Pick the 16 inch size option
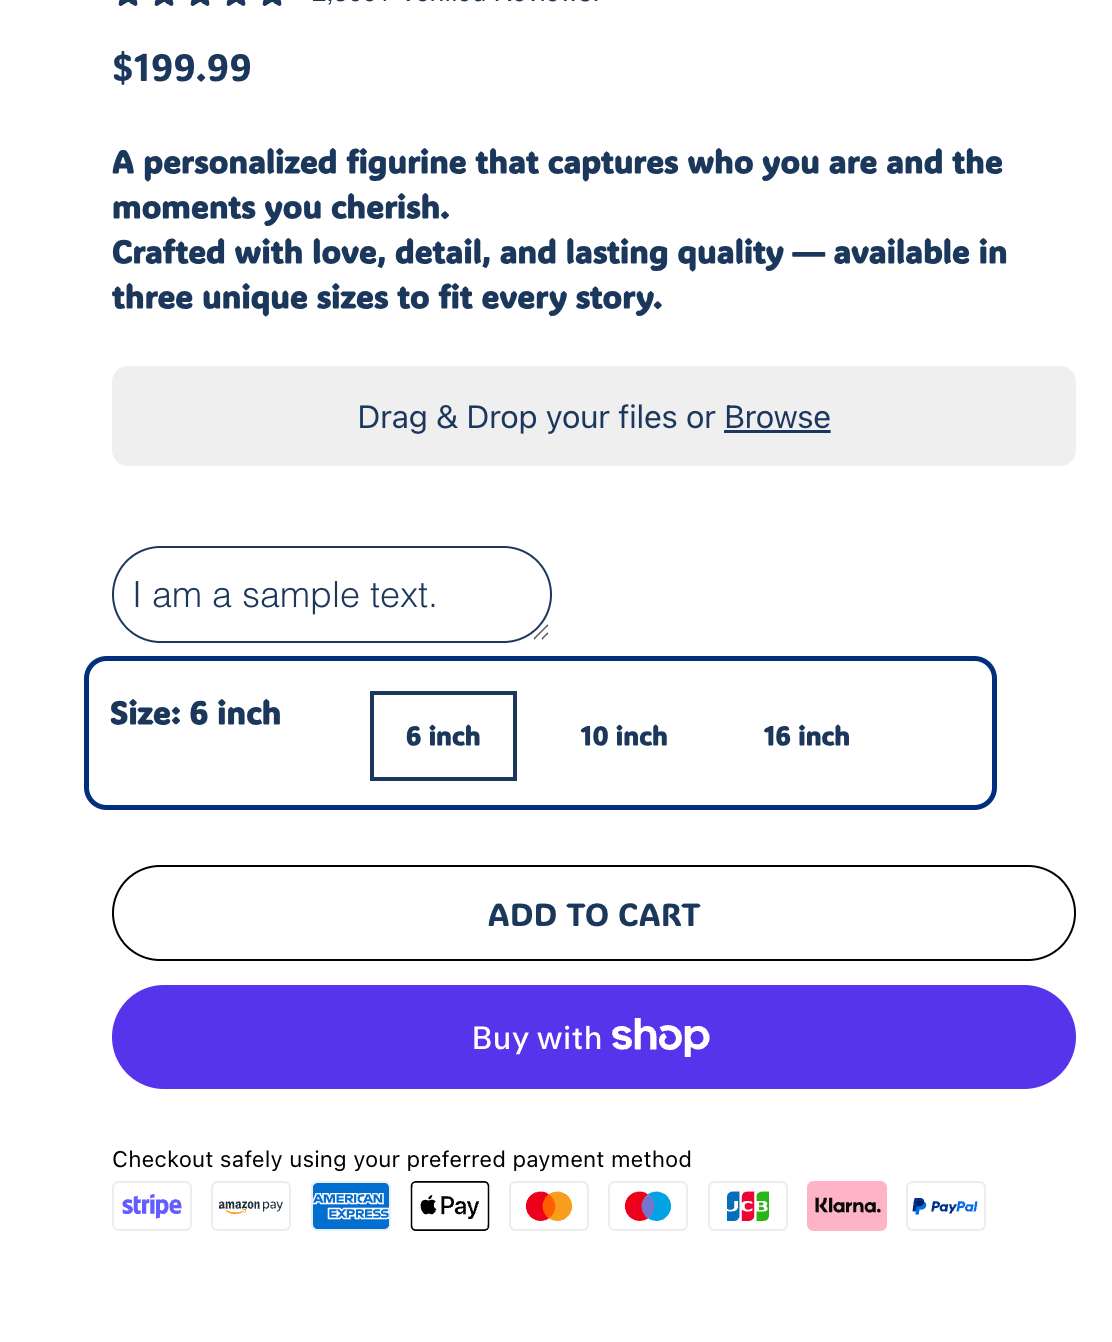Screen dimensions: 1112x1342 806,736
